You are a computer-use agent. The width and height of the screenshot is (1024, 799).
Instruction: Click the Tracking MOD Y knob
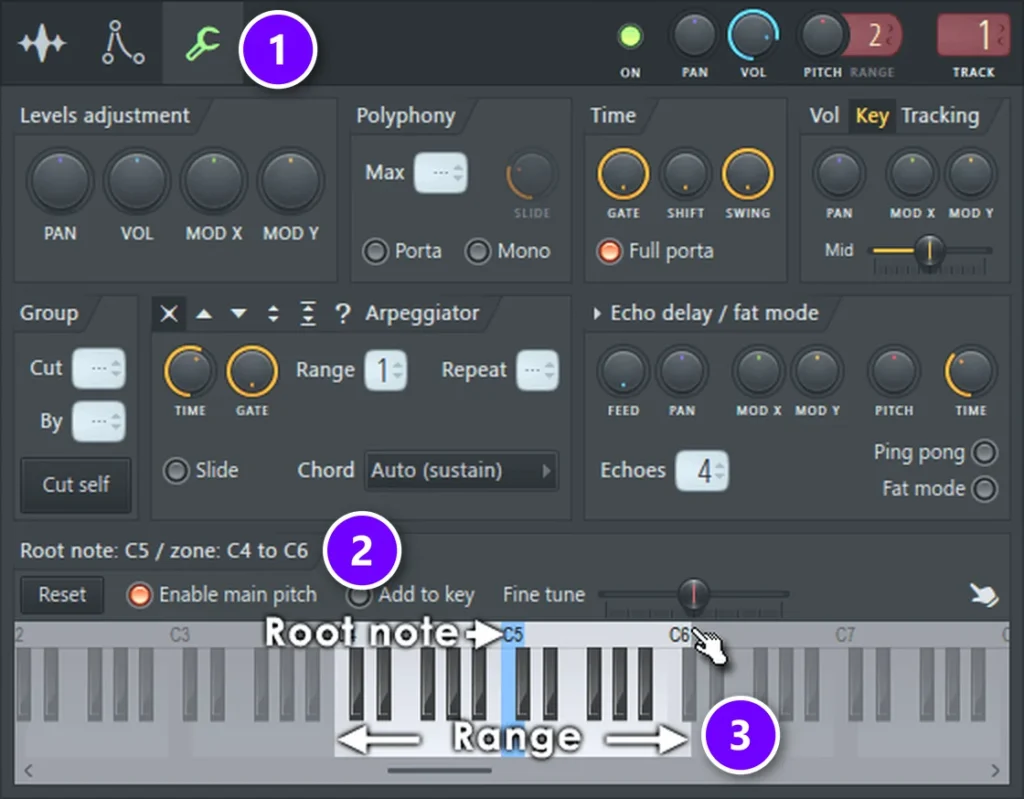click(971, 174)
